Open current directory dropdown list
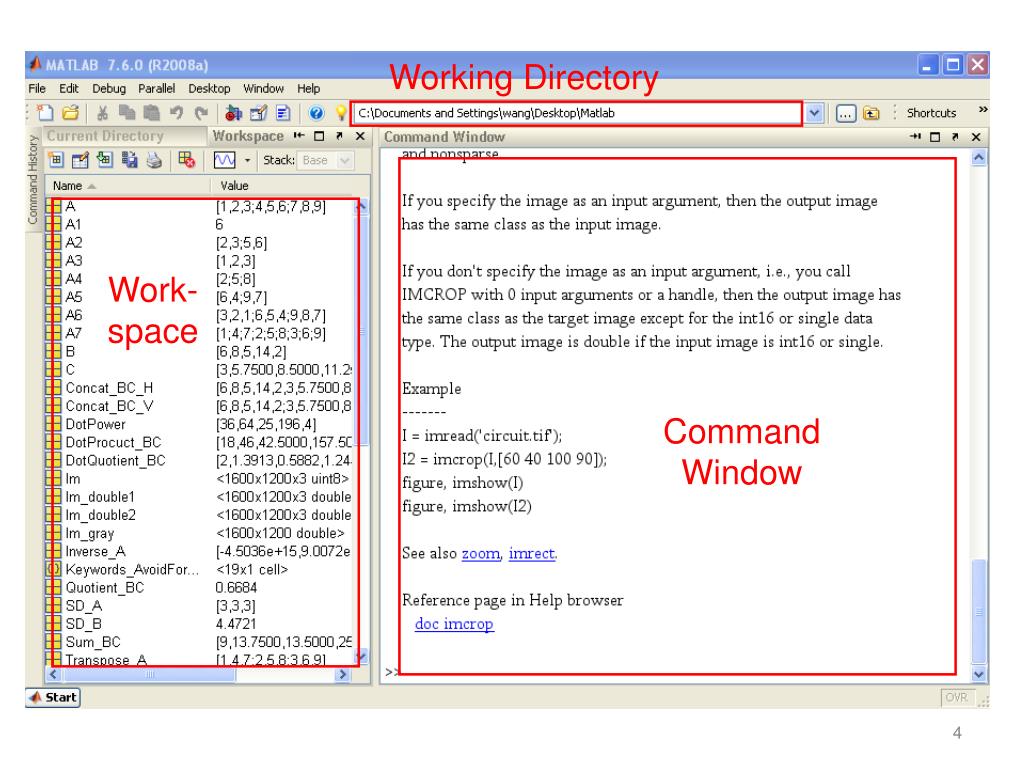The image size is (1024, 768). (814, 113)
